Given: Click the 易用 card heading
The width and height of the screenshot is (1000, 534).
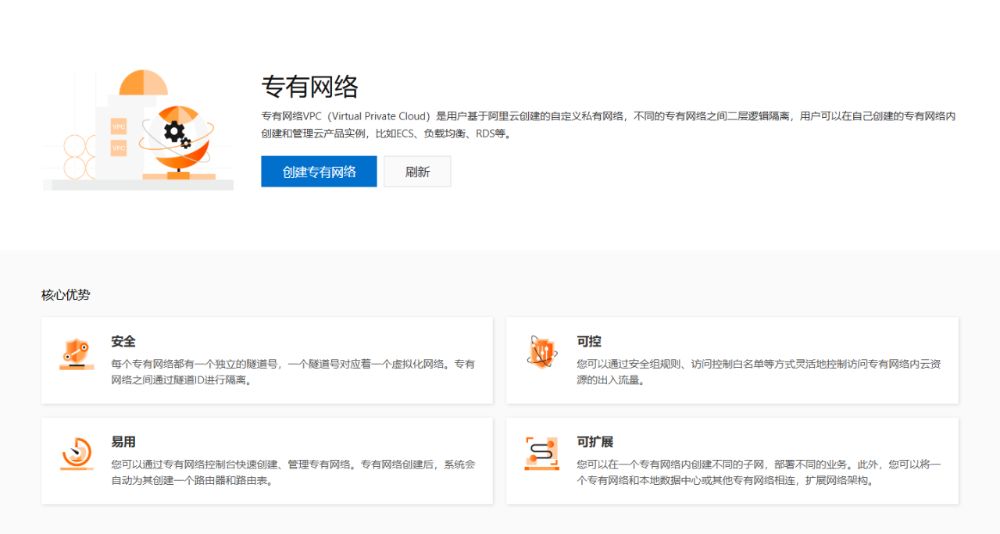Looking at the screenshot, I should tap(123, 442).
